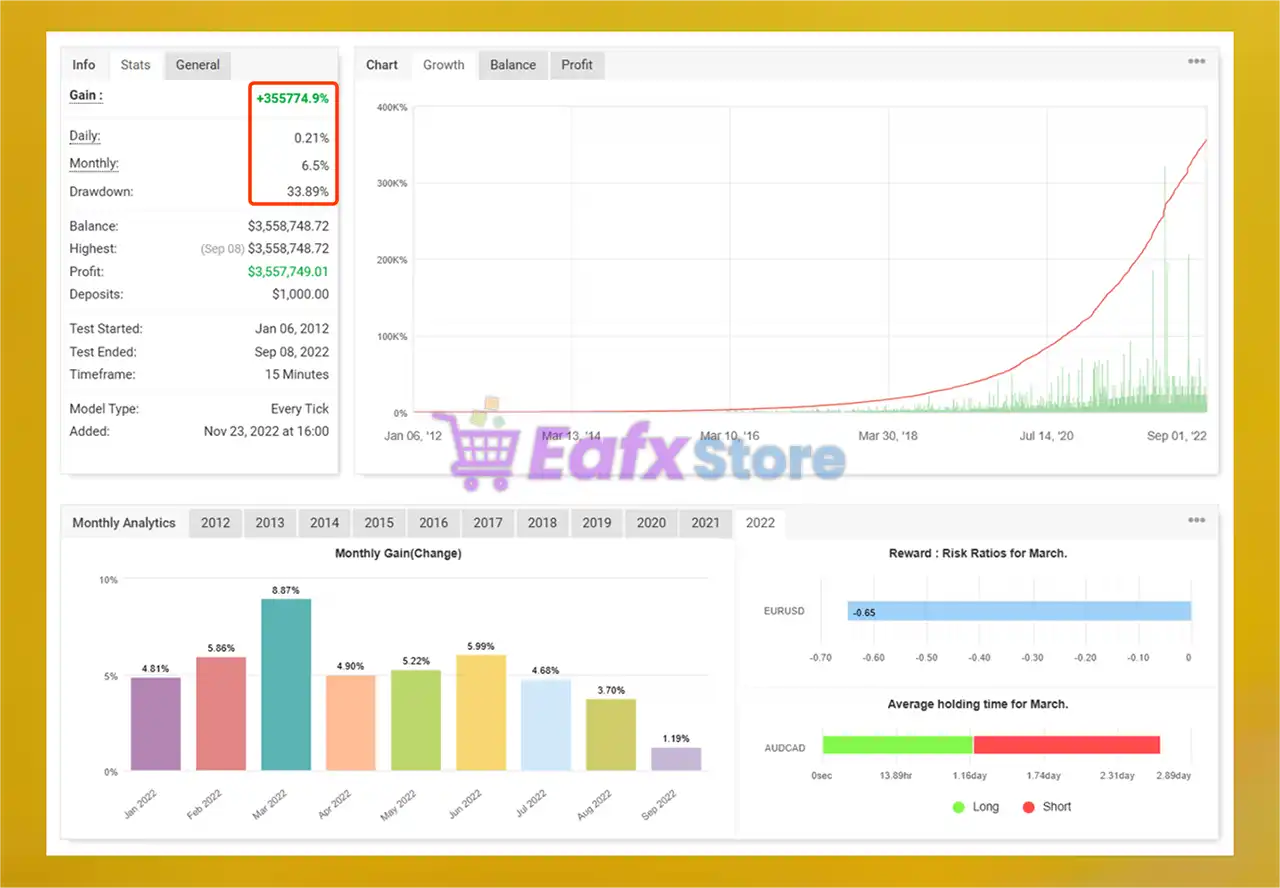Toggle the red Short legend marker
The width and height of the screenshot is (1280, 888).
[1029, 807]
